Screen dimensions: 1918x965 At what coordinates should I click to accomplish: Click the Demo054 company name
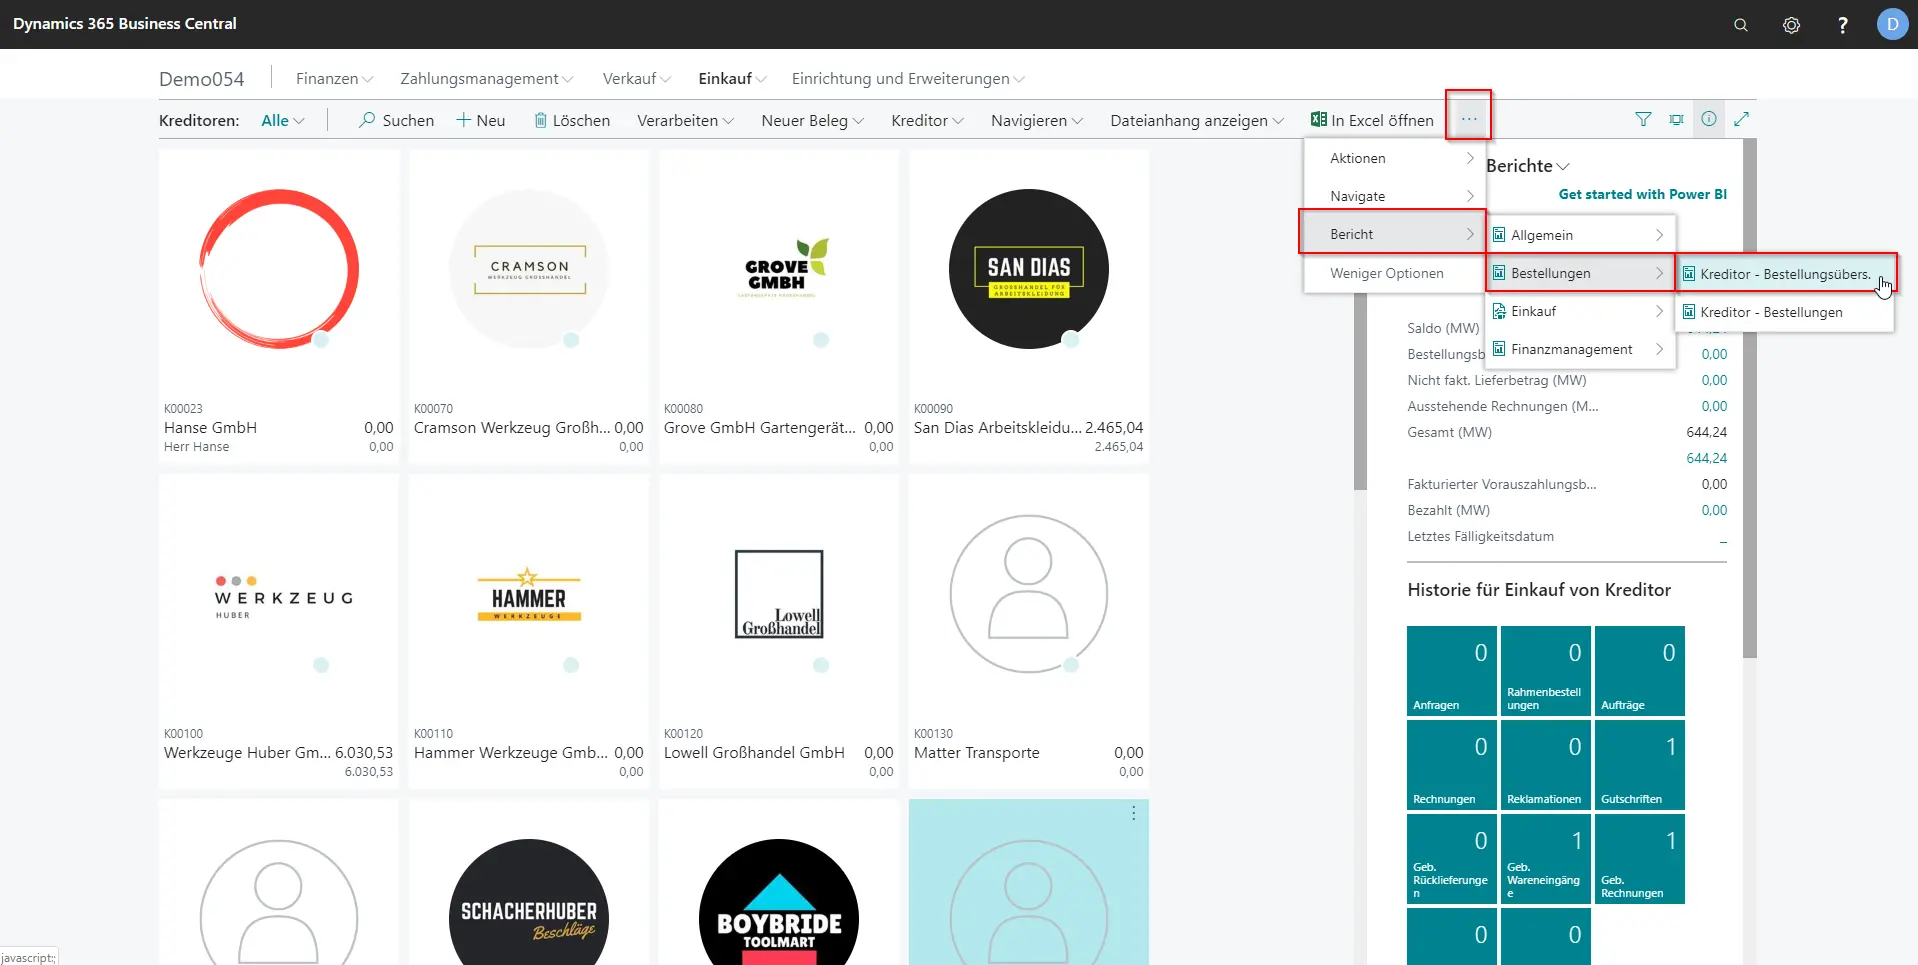(x=202, y=79)
